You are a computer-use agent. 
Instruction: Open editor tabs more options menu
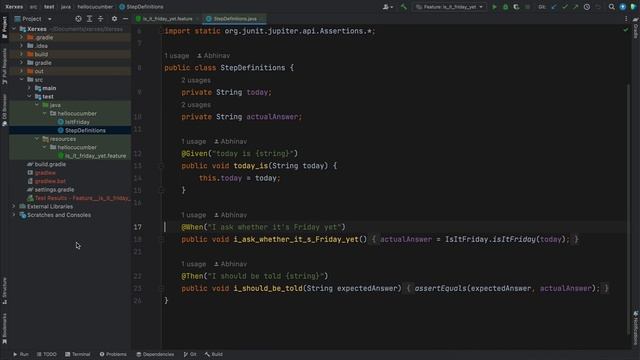626,19
